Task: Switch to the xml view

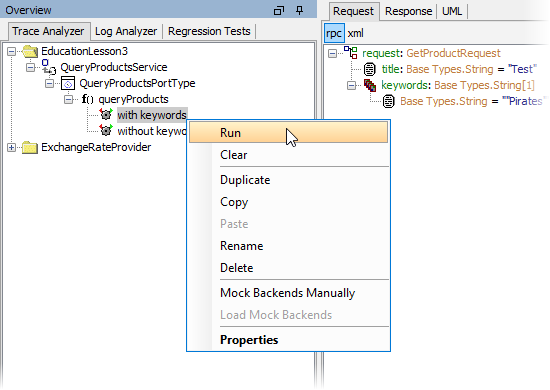Action: tap(355, 33)
